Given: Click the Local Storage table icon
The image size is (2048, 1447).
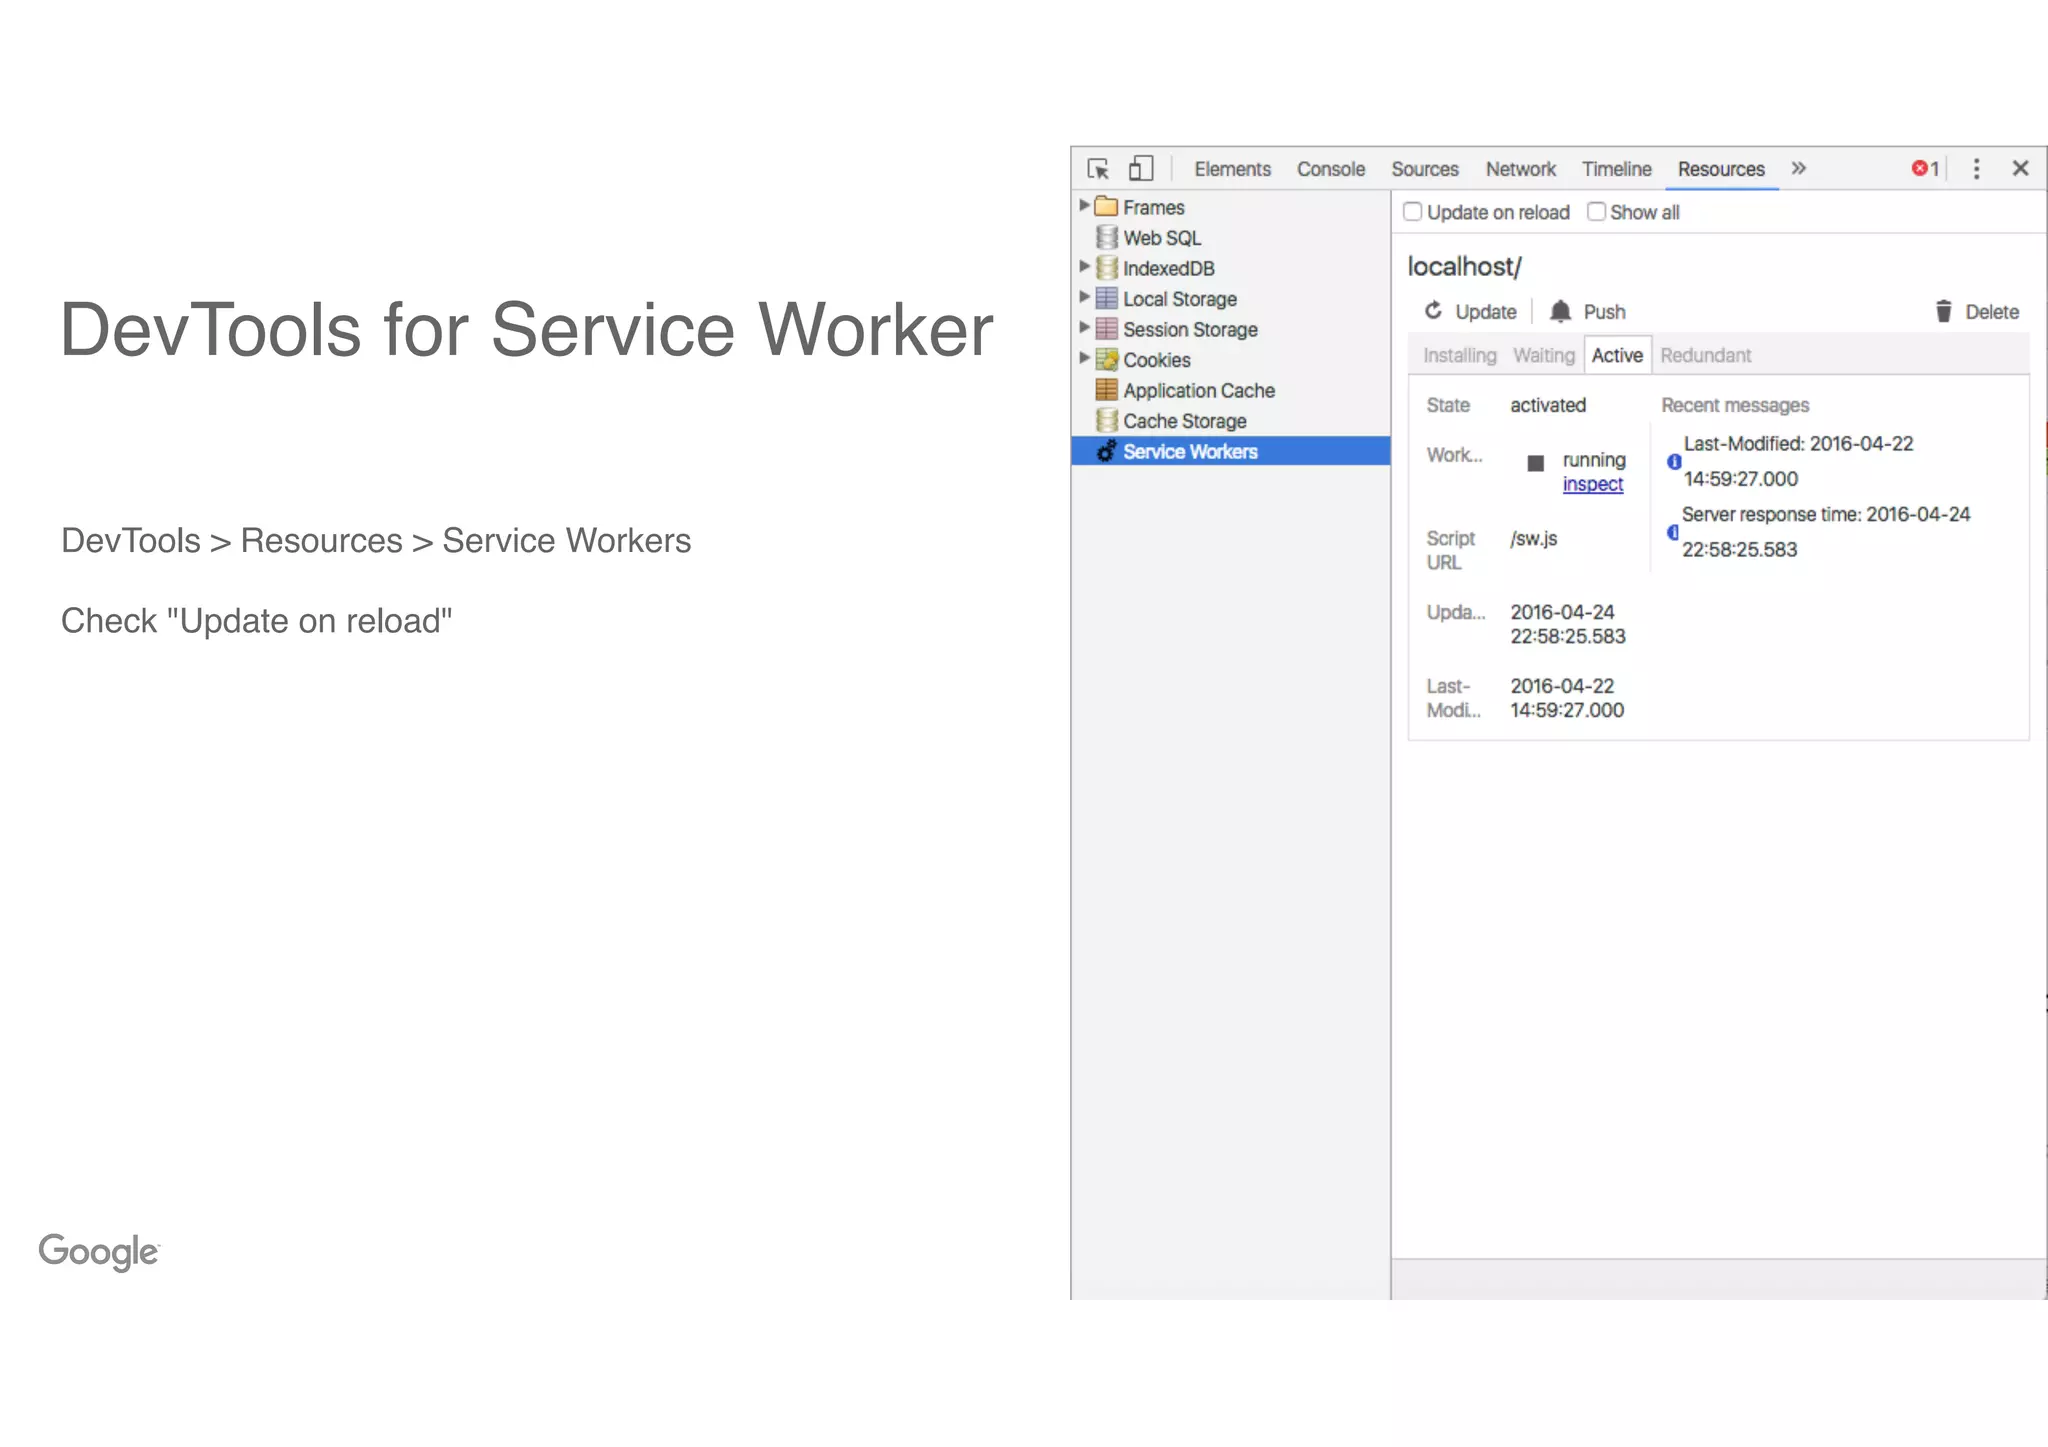Looking at the screenshot, I should click(1106, 298).
